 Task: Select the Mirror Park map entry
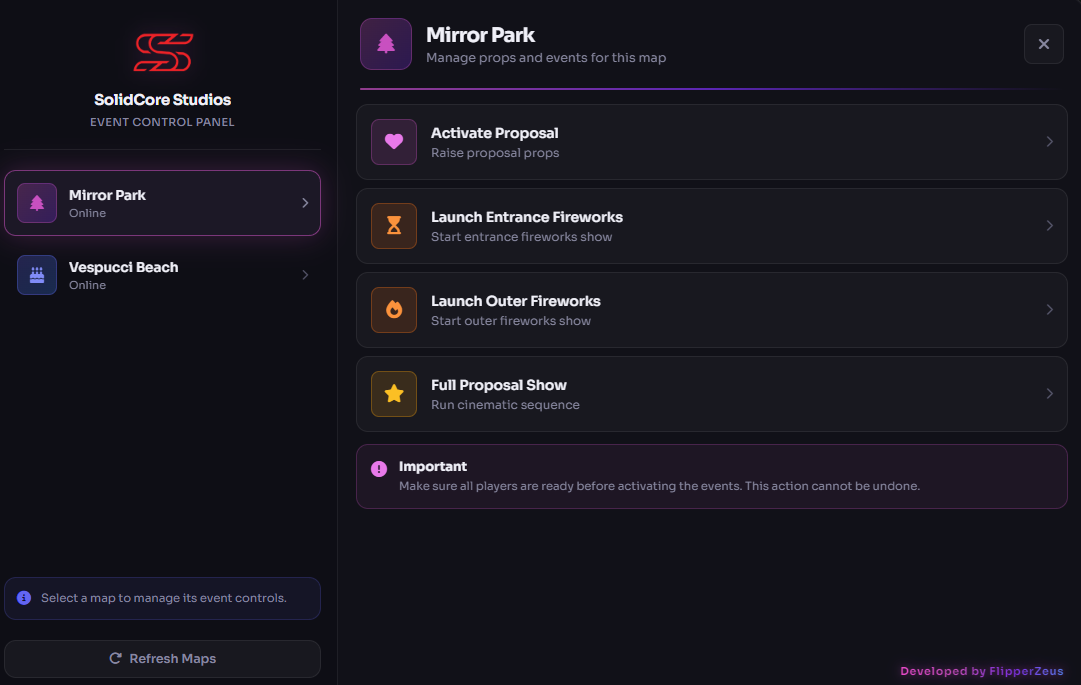(163, 203)
